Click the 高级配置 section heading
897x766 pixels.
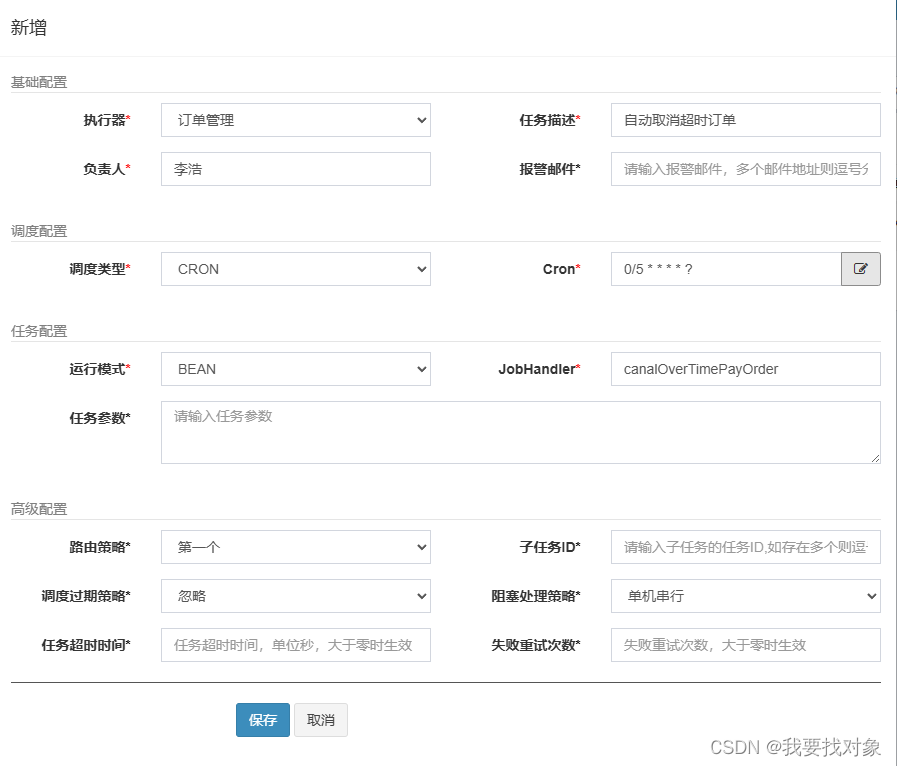(39, 509)
